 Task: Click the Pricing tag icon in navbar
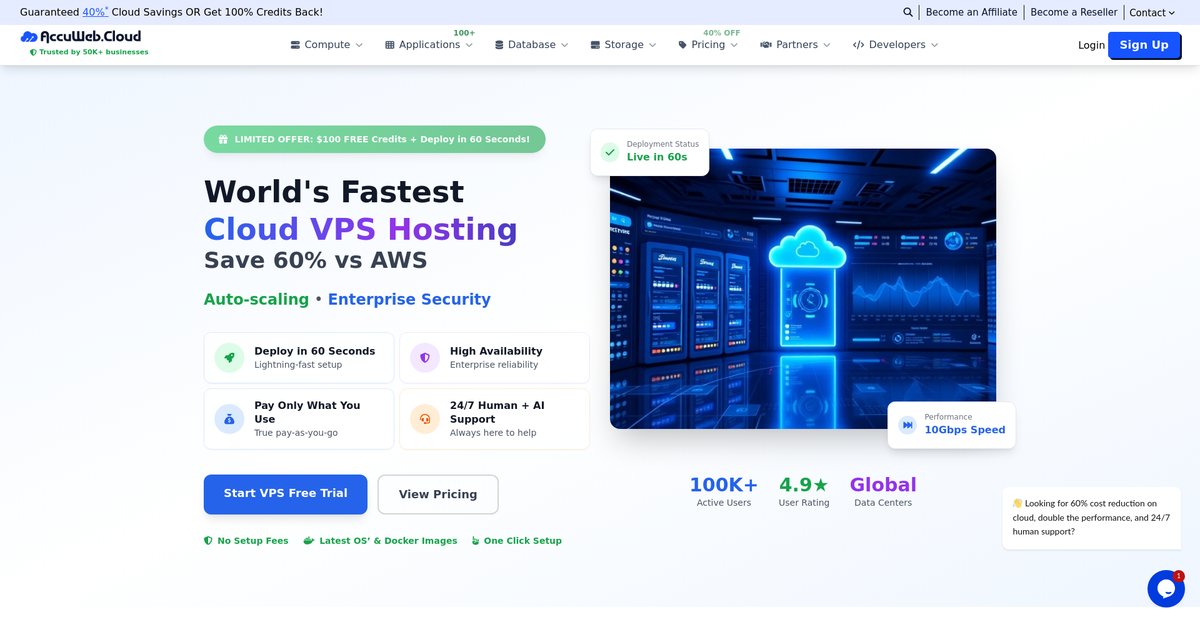682,45
